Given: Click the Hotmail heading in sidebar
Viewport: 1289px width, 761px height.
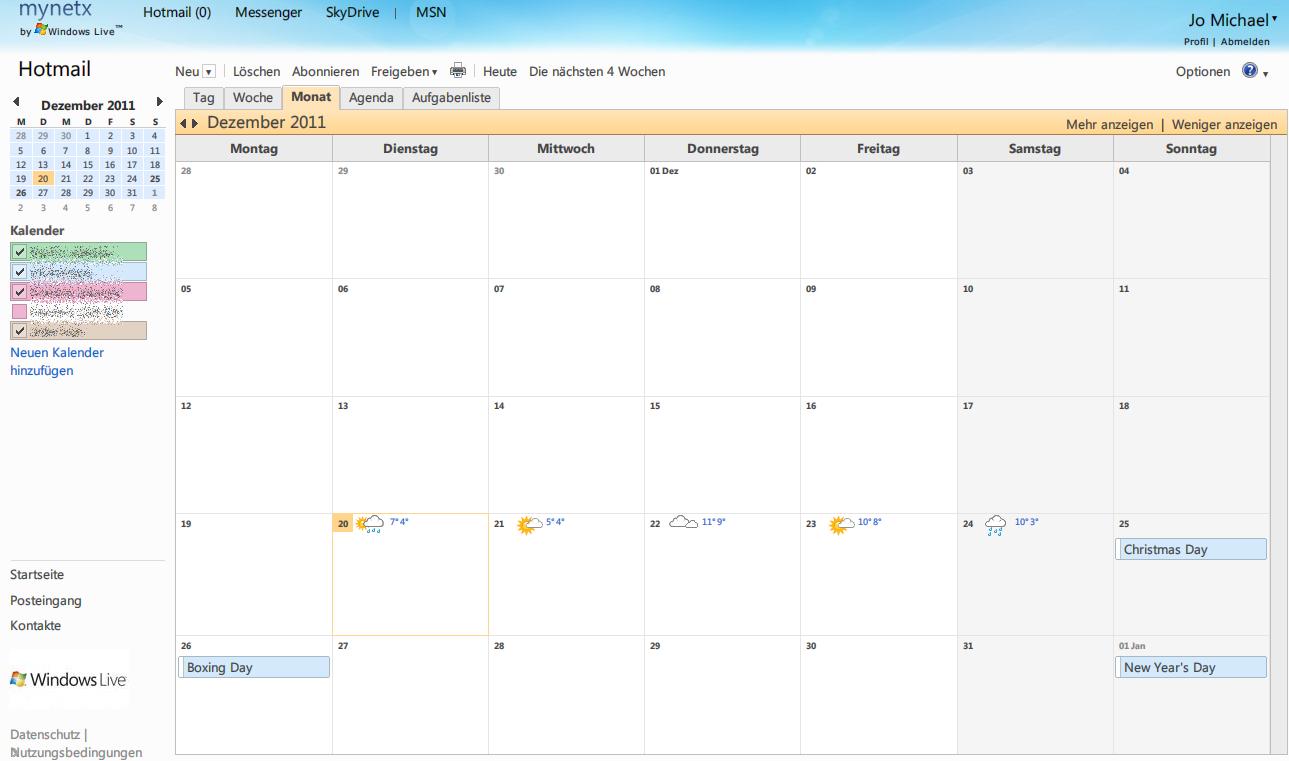Looking at the screenshot, I should pyautogui.click(x=54, y=69).
